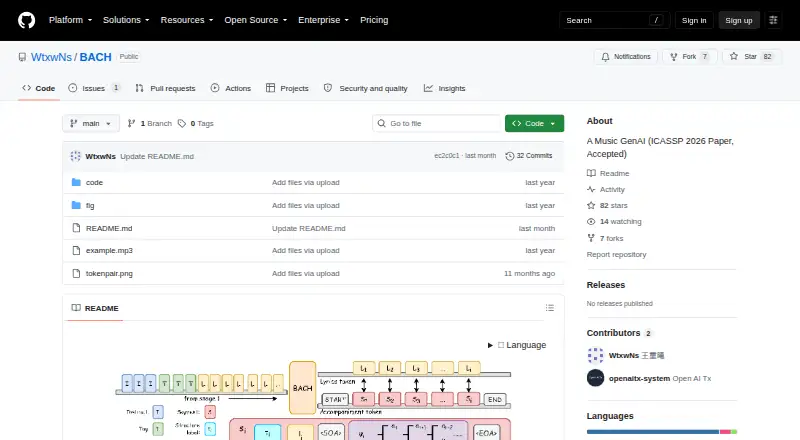Screen dimensions: 800x440
Task: Open the Projects tab
Action: (x=287, y=88)
